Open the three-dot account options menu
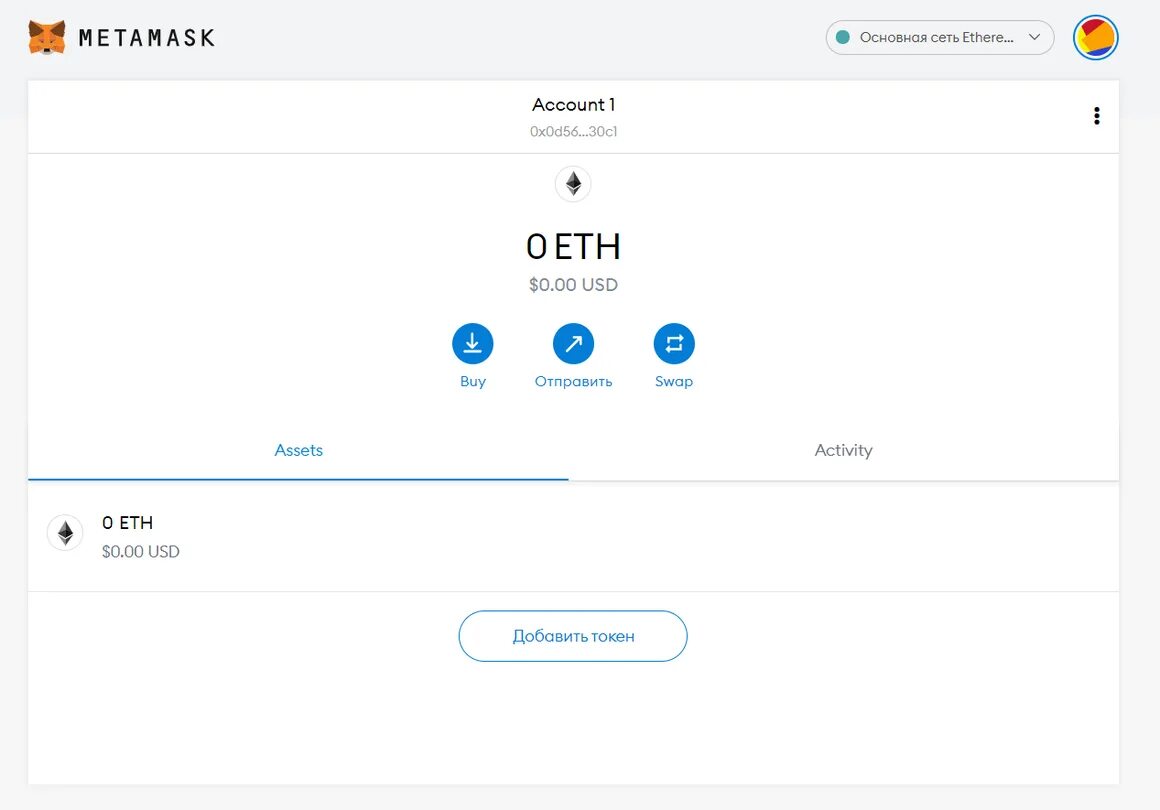The image size is (1160, 810). click(1096, 115)
